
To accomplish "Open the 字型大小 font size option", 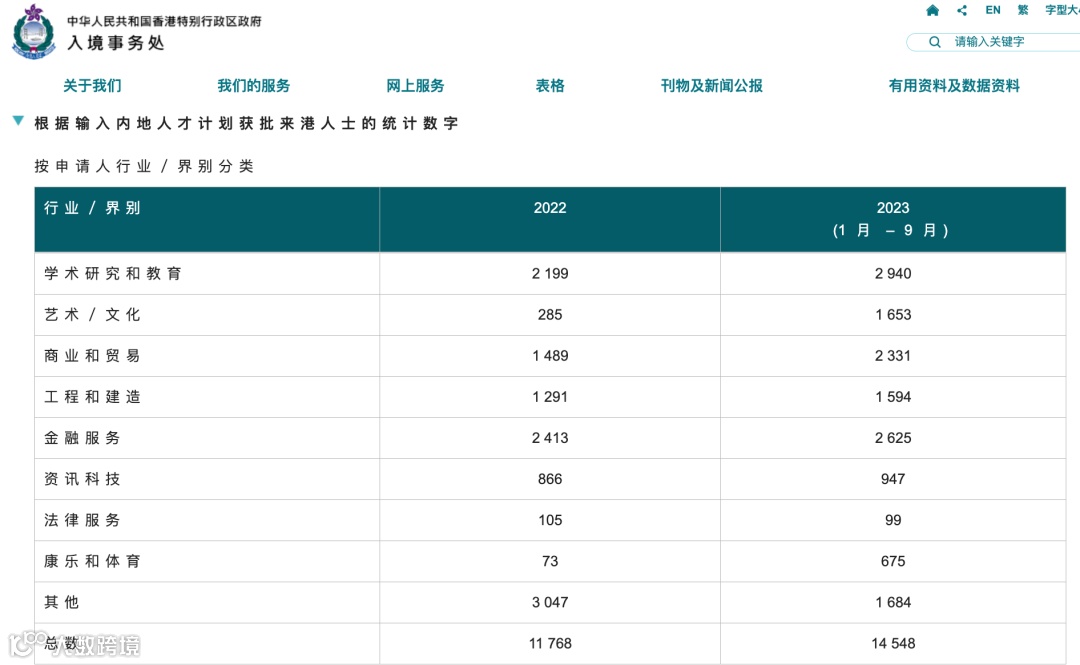I will pyautogui.click(x=1062, y=10).
